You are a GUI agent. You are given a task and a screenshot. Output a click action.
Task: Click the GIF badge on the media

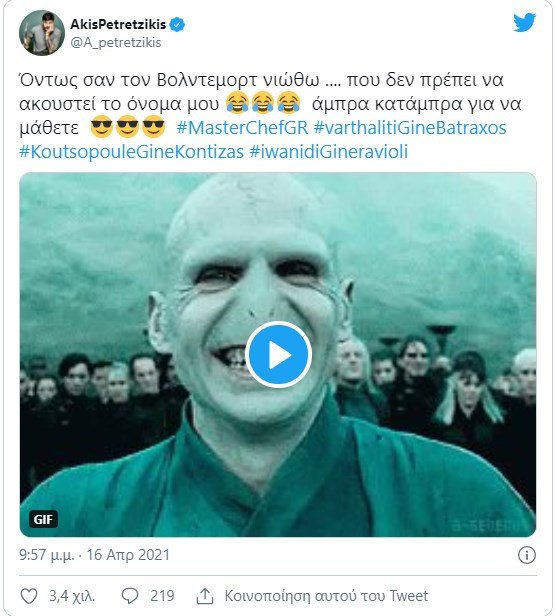[43, 519]
